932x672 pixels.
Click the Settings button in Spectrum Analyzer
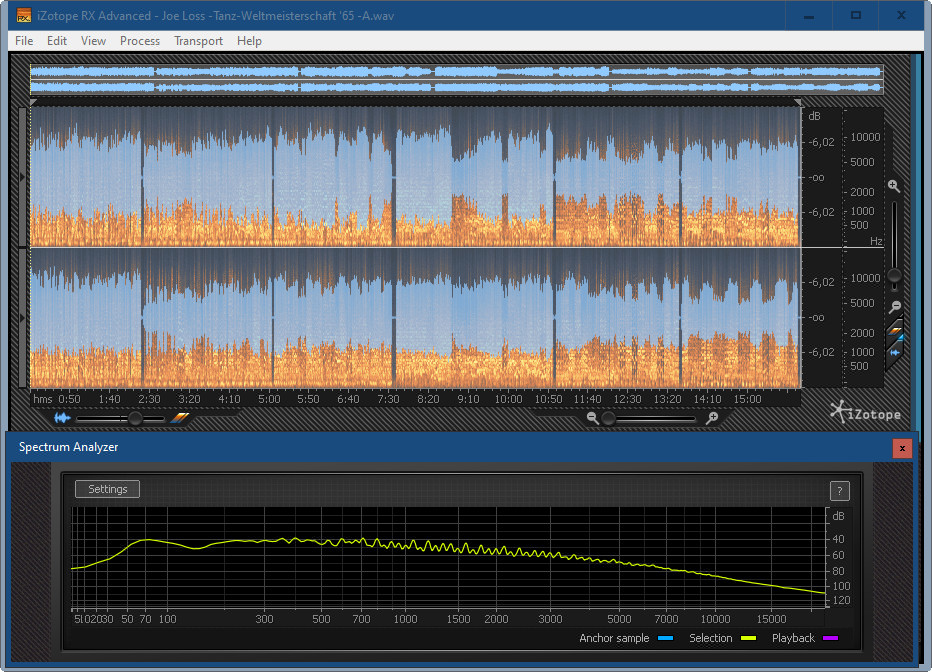pyautogui.click(x=107, y=489)
